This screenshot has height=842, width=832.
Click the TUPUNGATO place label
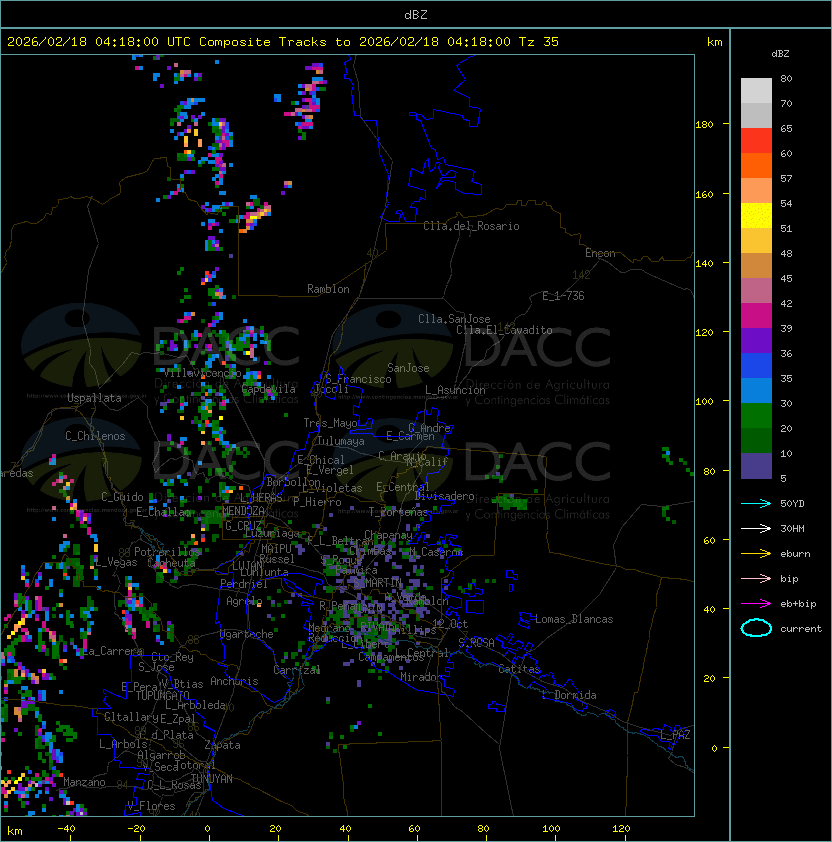162,696
